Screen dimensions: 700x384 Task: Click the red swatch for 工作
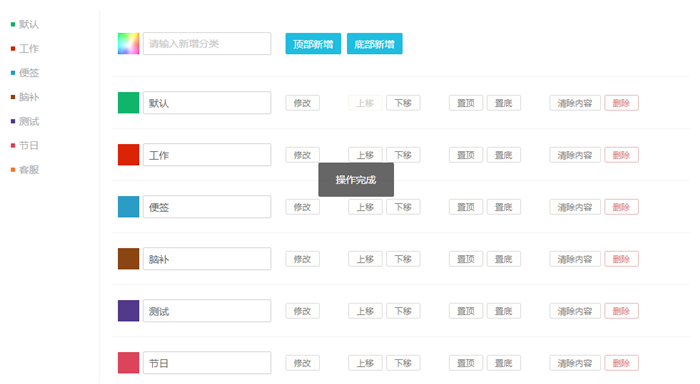pos(128,155)
